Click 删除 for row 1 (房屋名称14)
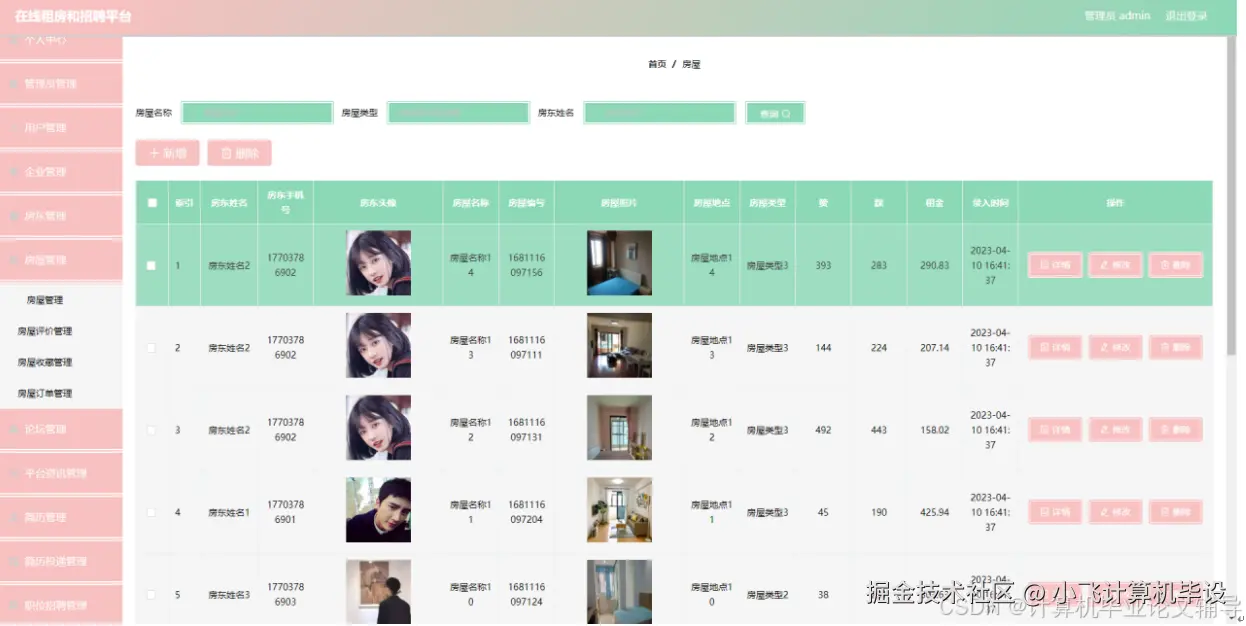Screen dimensions: 1246x626 pyautogui.click(x=1176, y=265)
